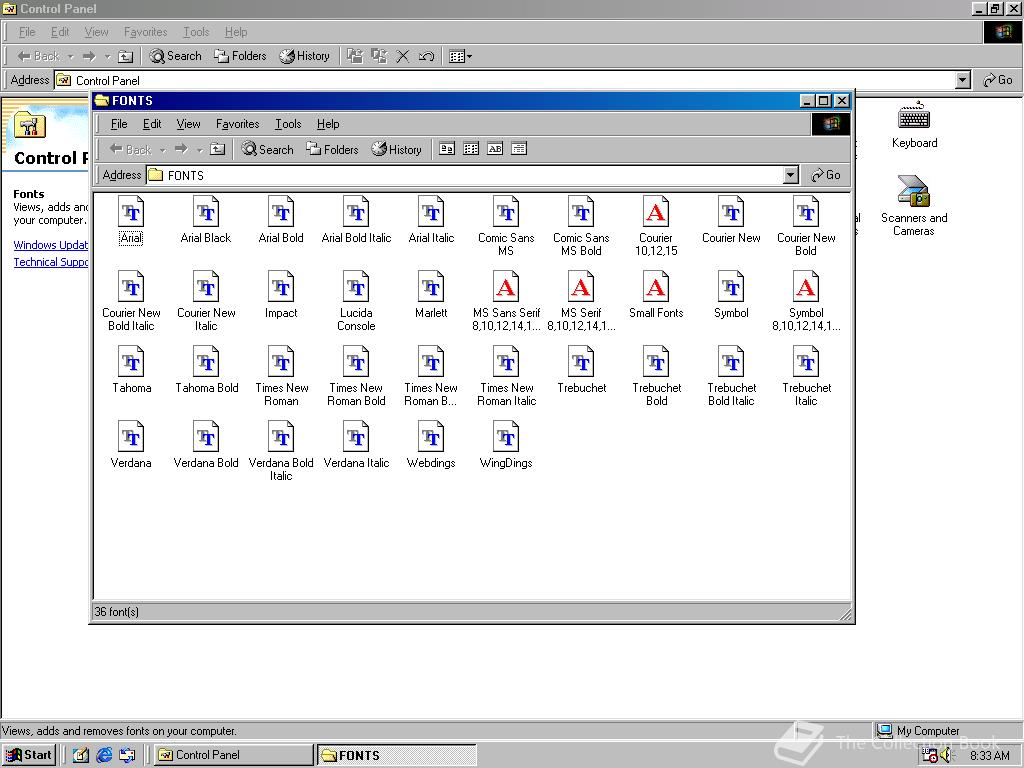Viewport: 1024px width, 768px height.
Task: Click Control Panel taskbar button
Action: point(233,755)
